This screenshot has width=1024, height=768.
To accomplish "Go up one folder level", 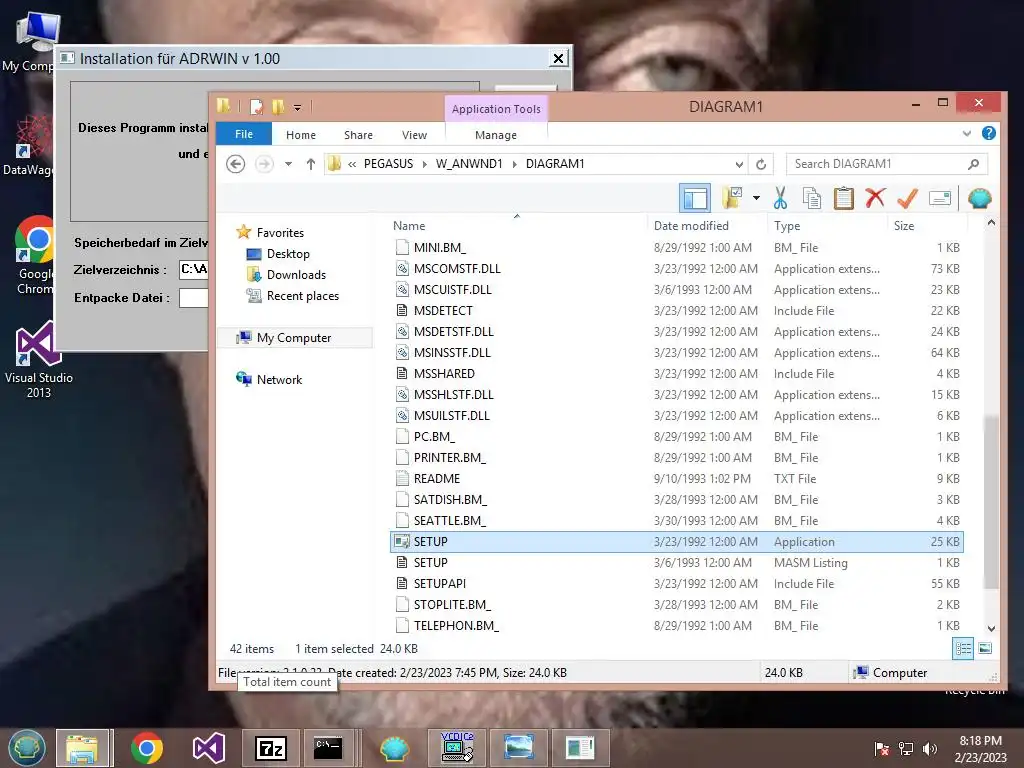I will (311, 164).
